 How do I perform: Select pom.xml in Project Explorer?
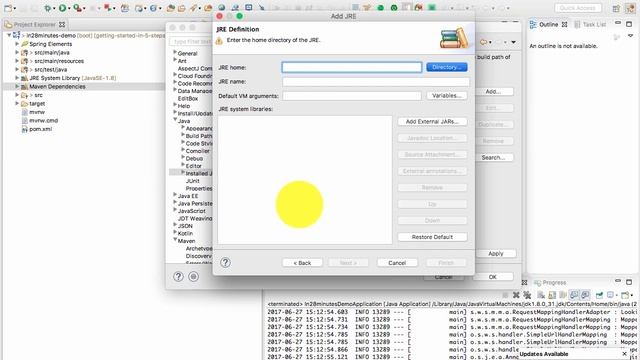point(40,129)
